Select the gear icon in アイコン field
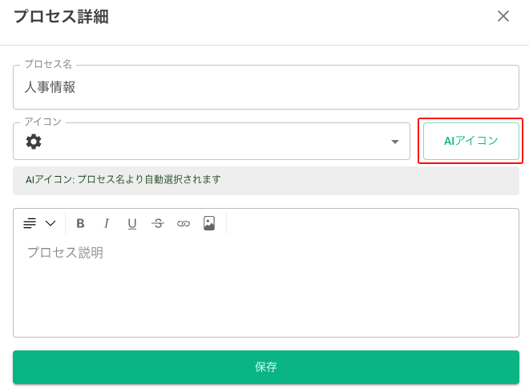This screenshot has width=529, height=392. (33, 142)
